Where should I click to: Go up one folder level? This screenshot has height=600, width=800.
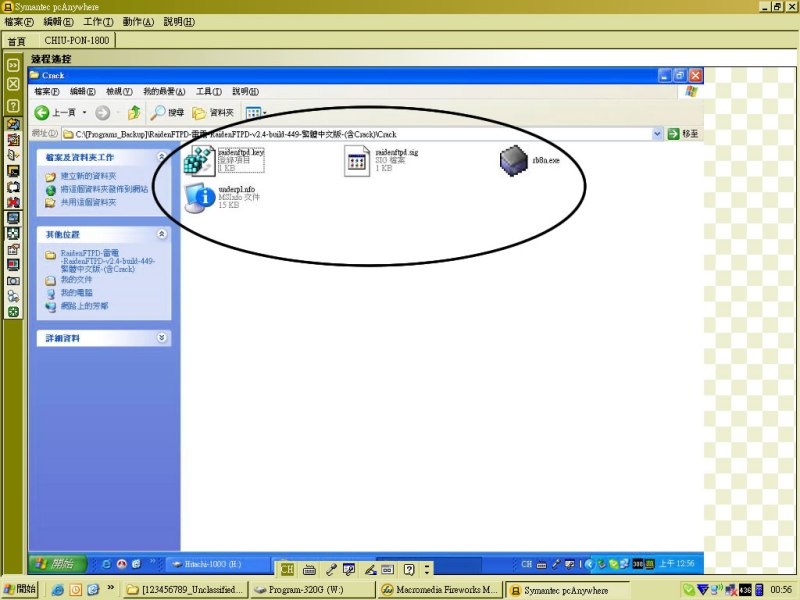pos(134,112)
